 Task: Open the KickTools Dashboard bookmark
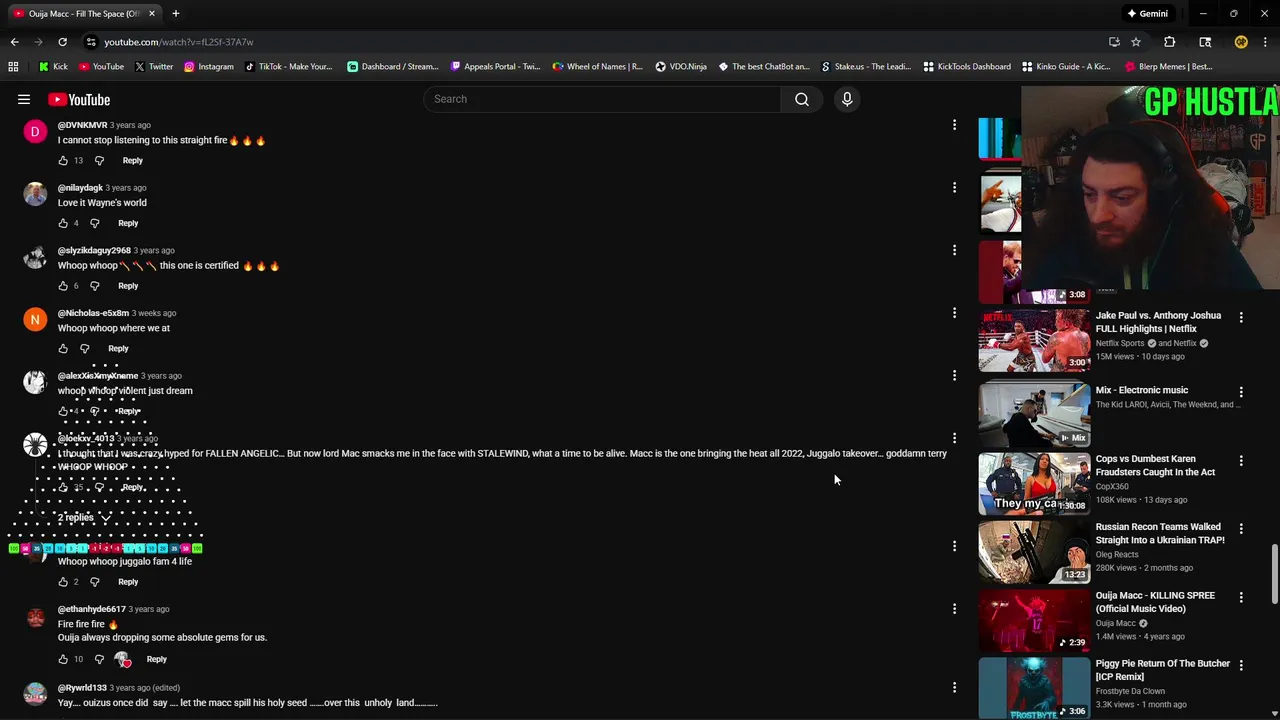pos(966,67)
